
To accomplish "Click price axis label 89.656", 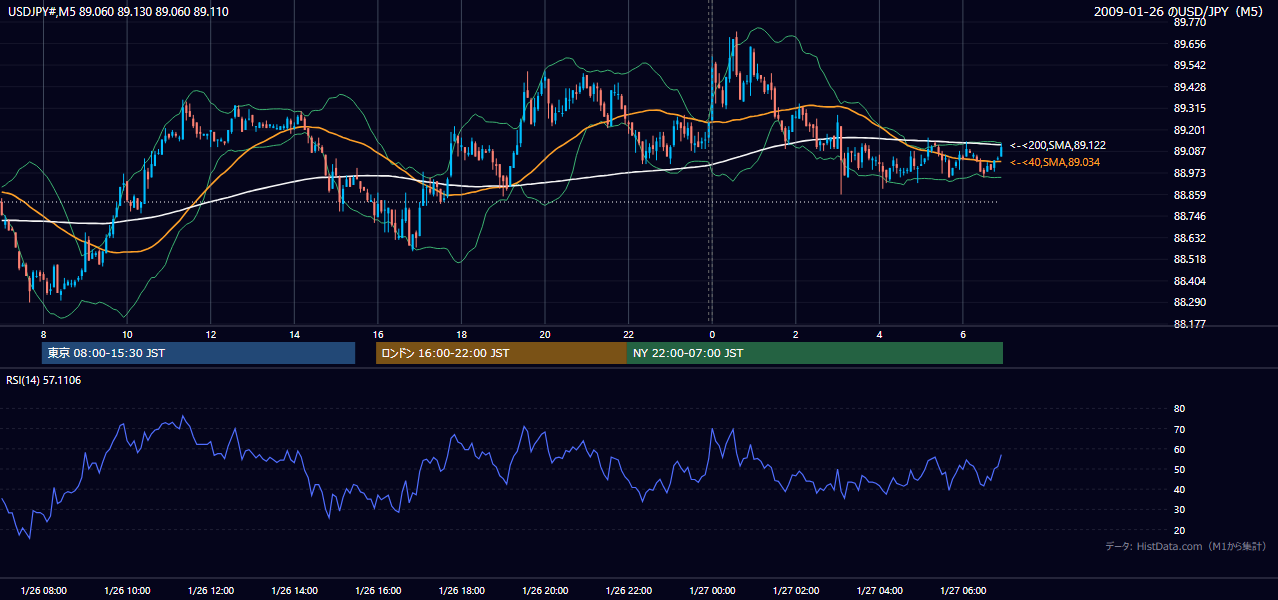I will [x=1189, y=44].
